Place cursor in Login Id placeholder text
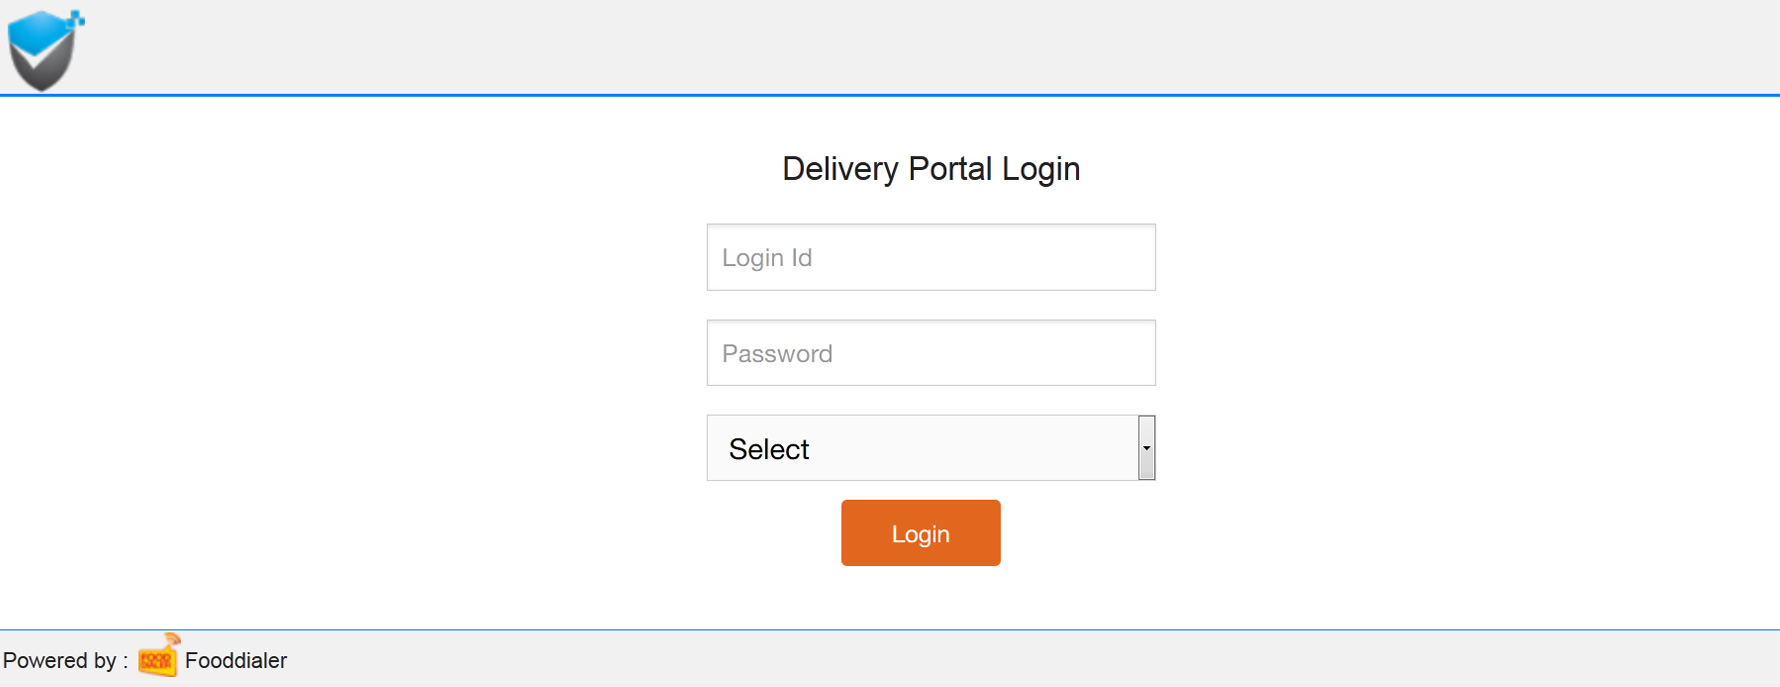 click(x=767, y=258)
